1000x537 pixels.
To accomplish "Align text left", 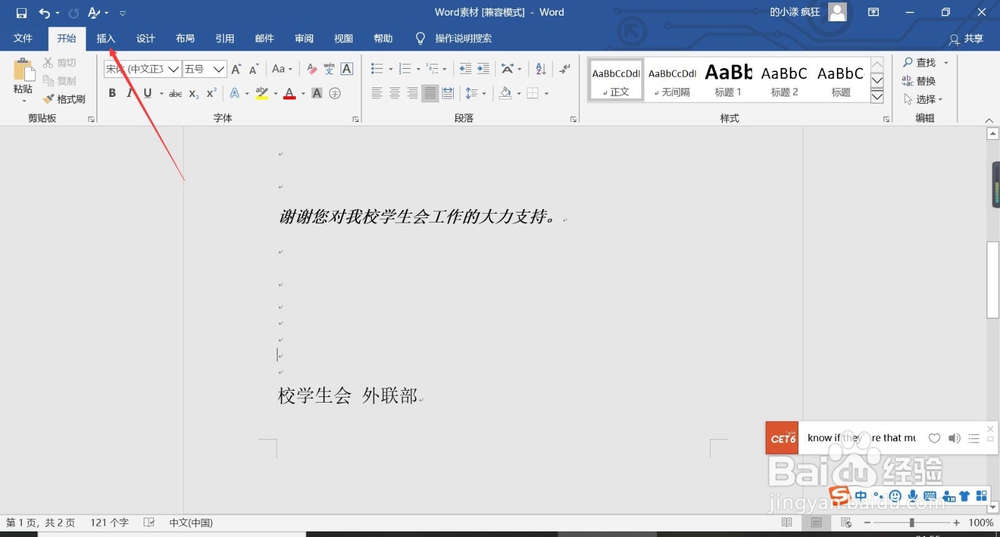I will coord(377,94).
